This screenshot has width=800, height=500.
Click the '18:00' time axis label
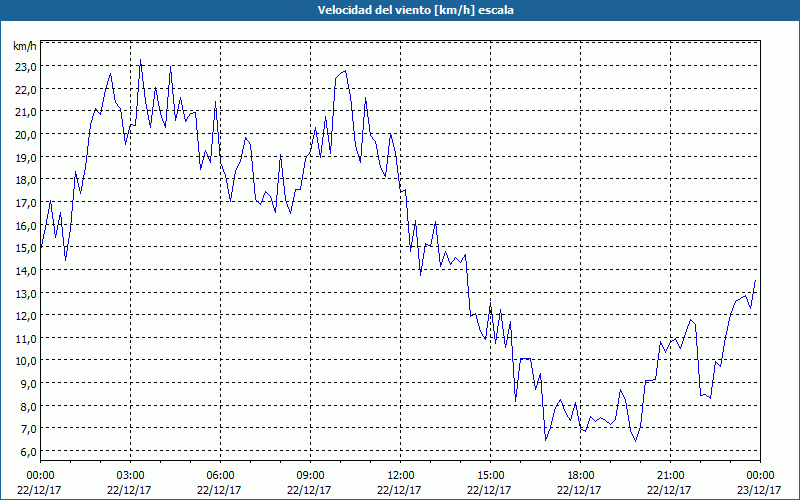(581, 476)
